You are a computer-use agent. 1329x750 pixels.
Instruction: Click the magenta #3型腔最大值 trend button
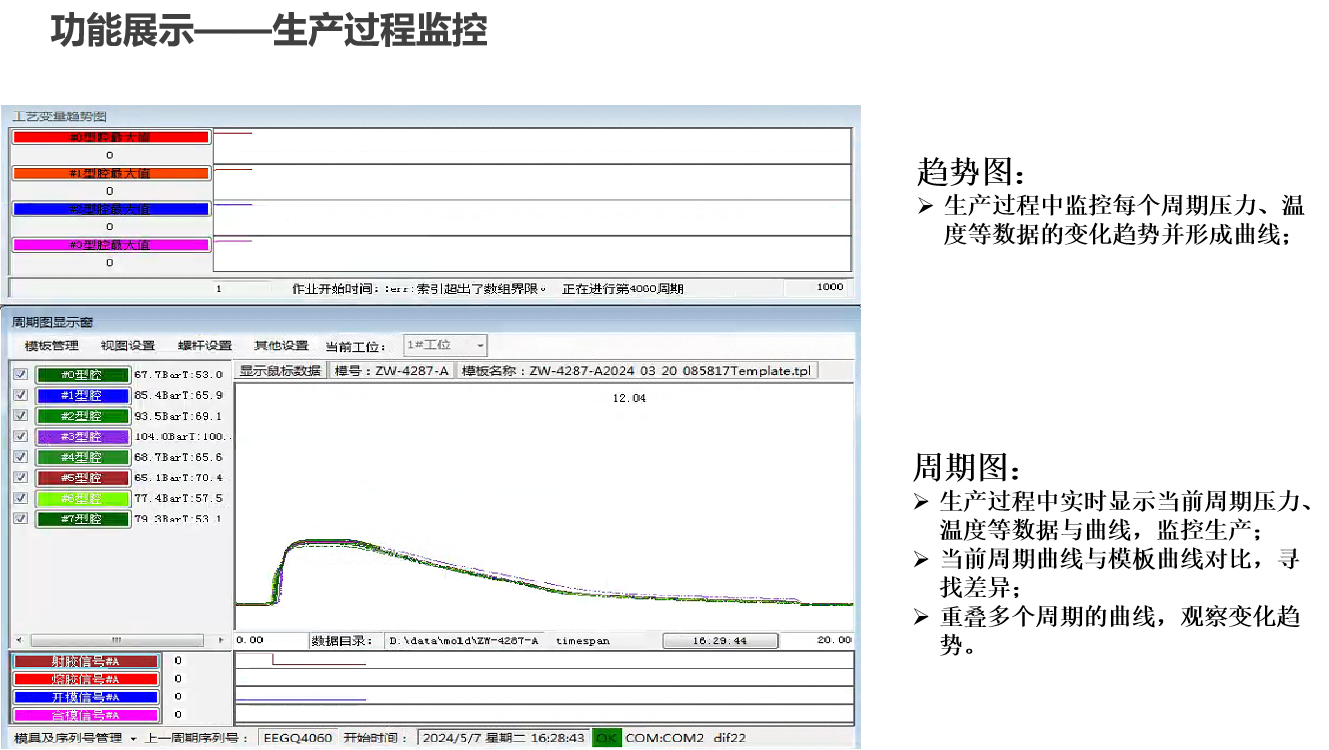(x=111, y=245)
